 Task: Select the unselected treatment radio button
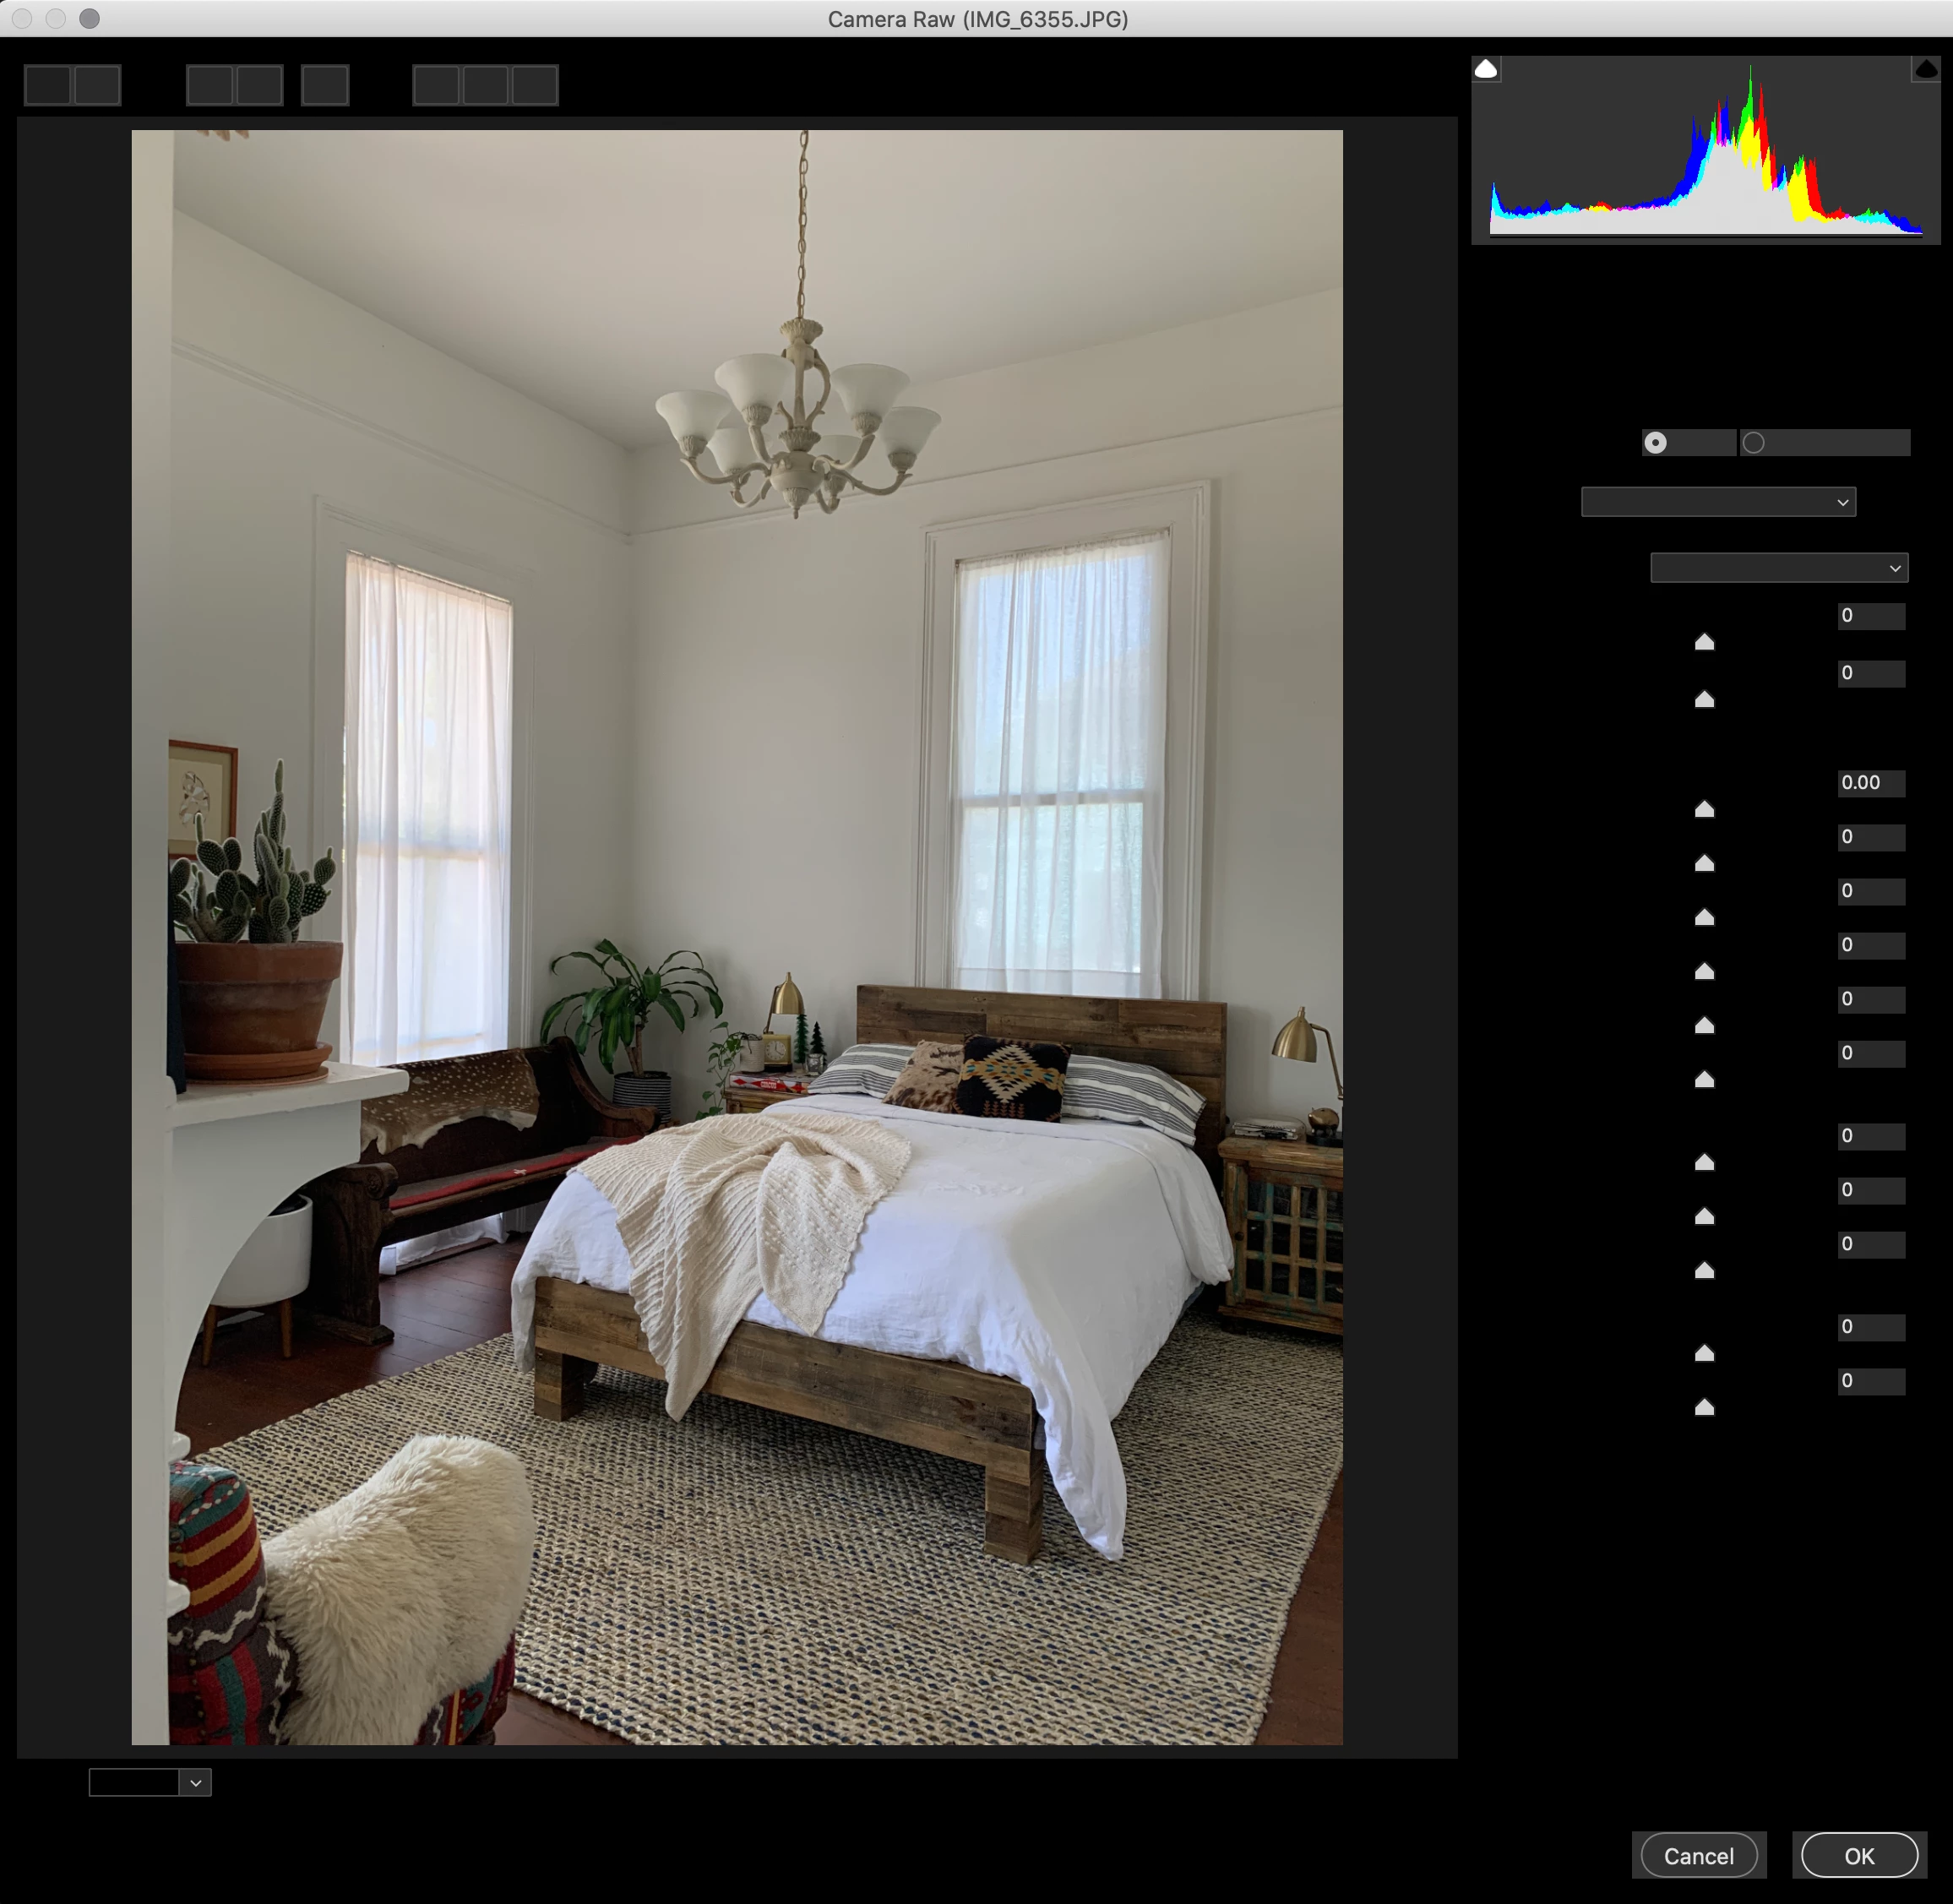[1753, 443]
